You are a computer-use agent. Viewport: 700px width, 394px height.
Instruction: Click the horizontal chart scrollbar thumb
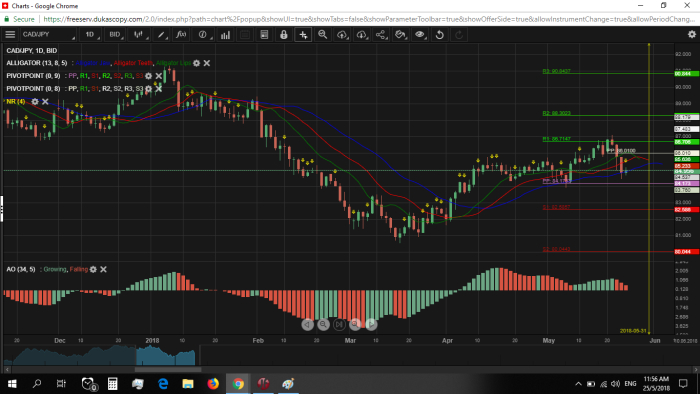[x=168, y=369]
